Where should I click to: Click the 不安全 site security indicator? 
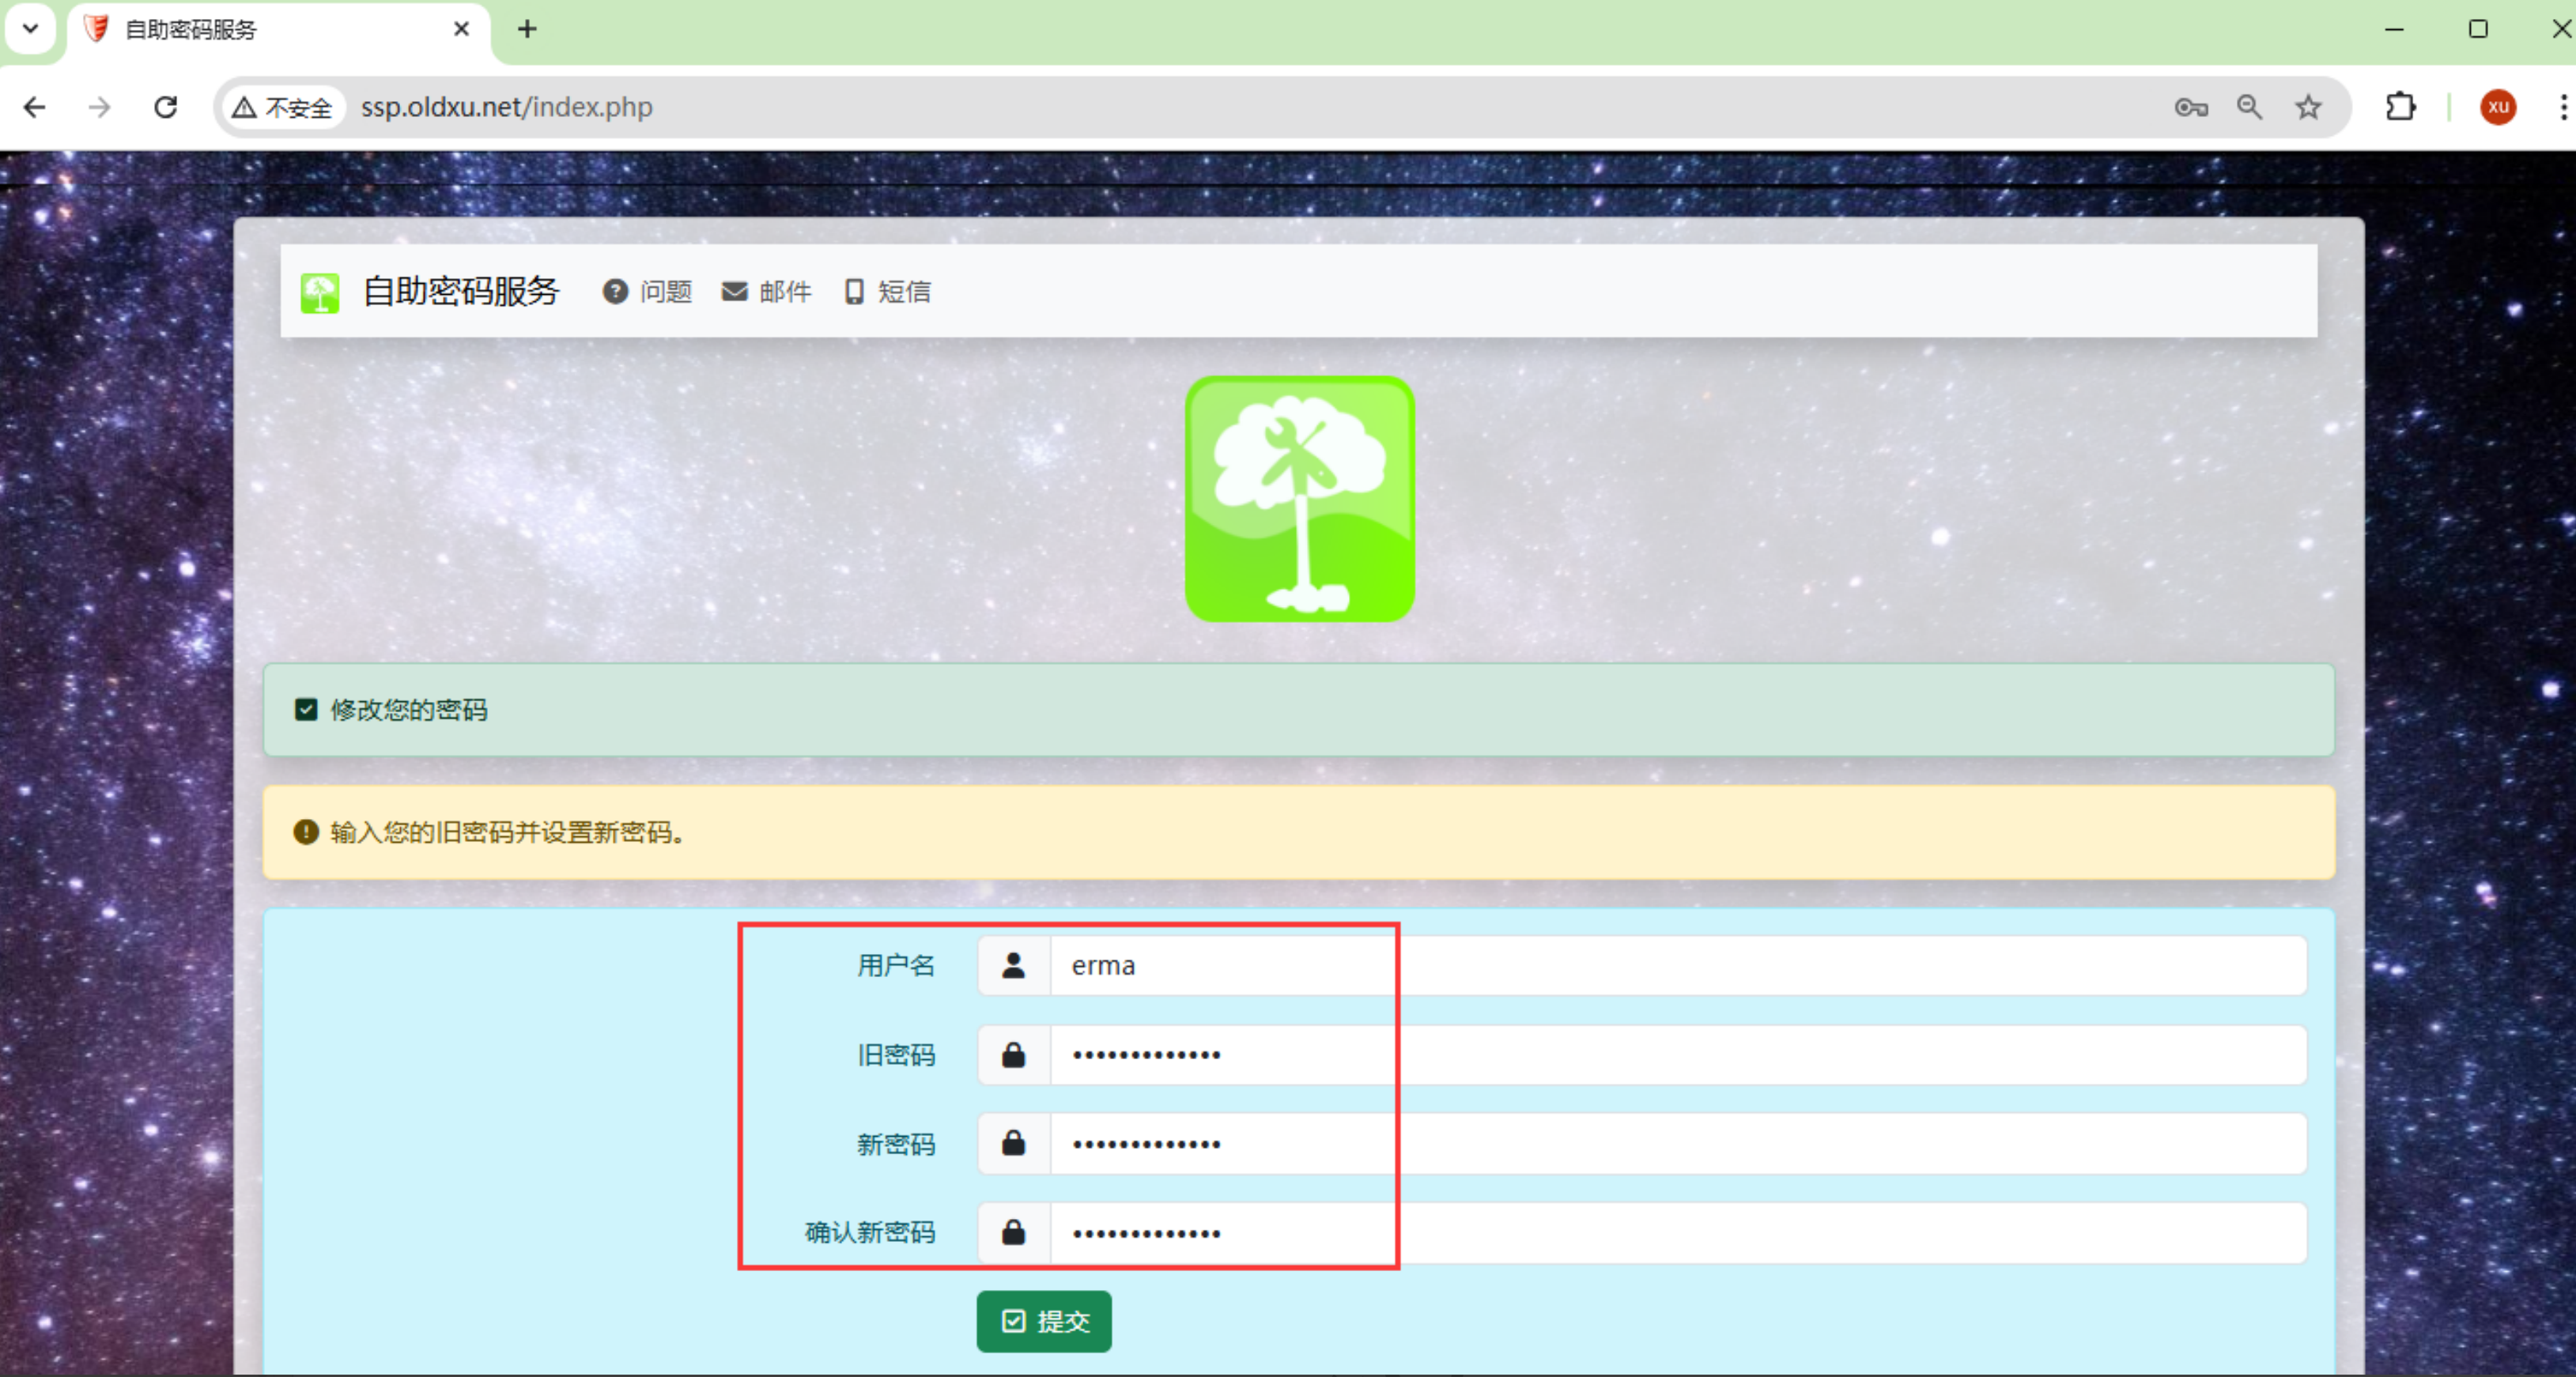coord(283,107)
